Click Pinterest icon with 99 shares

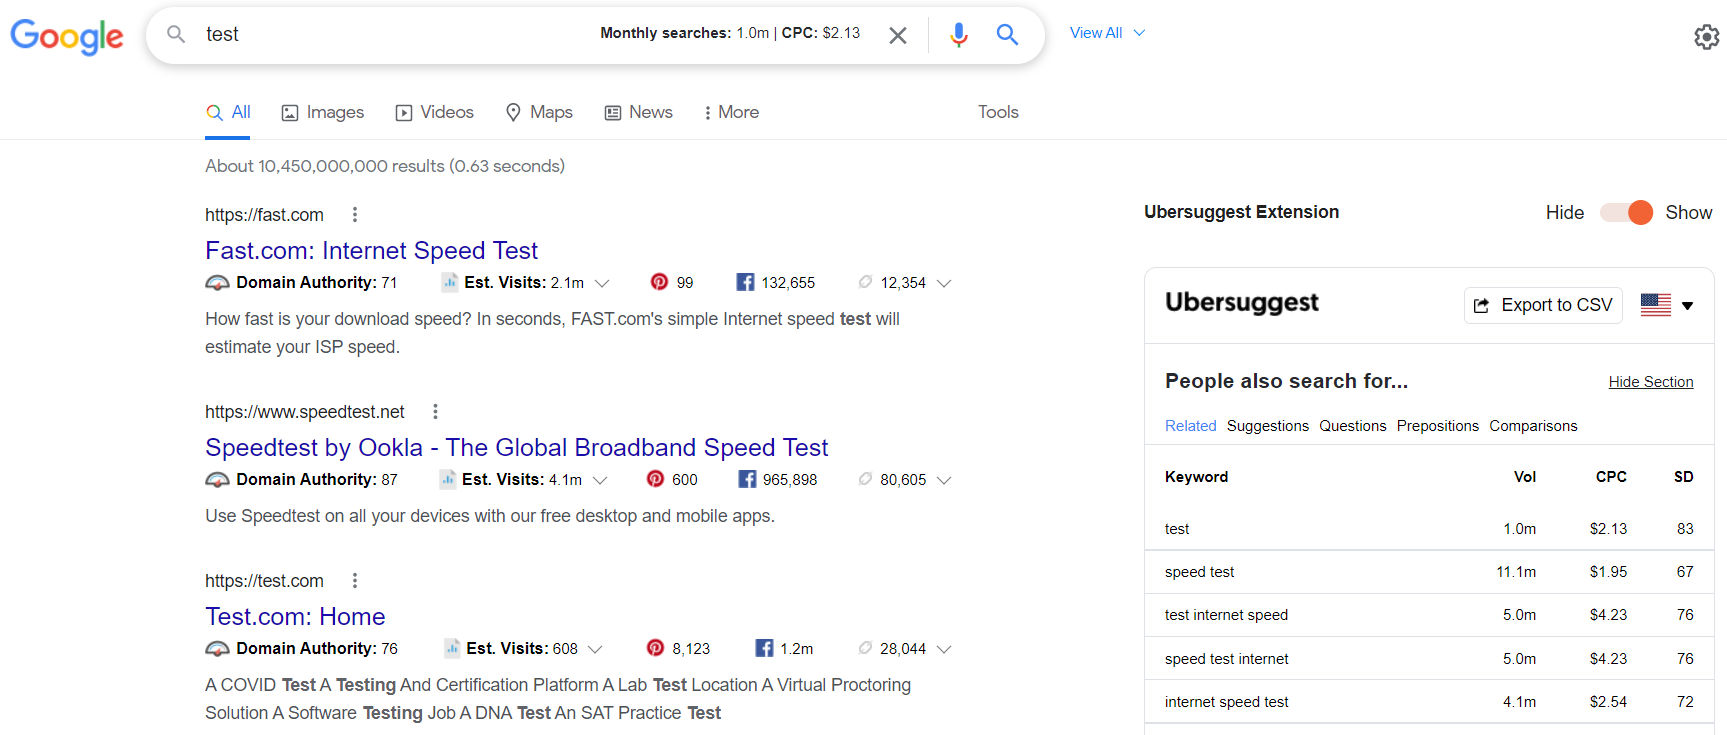point(659,282)
